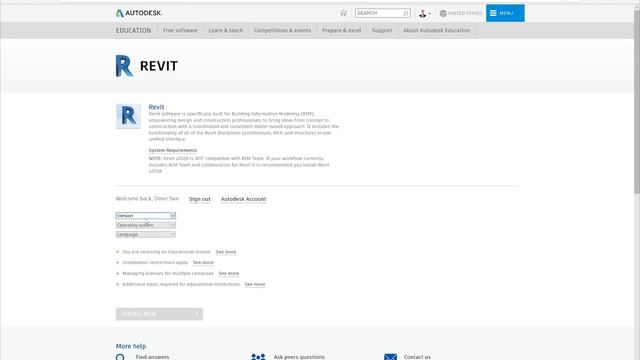Open the Version dropdown
This screenshot has width=640, height=360.
tap(146, 216)
